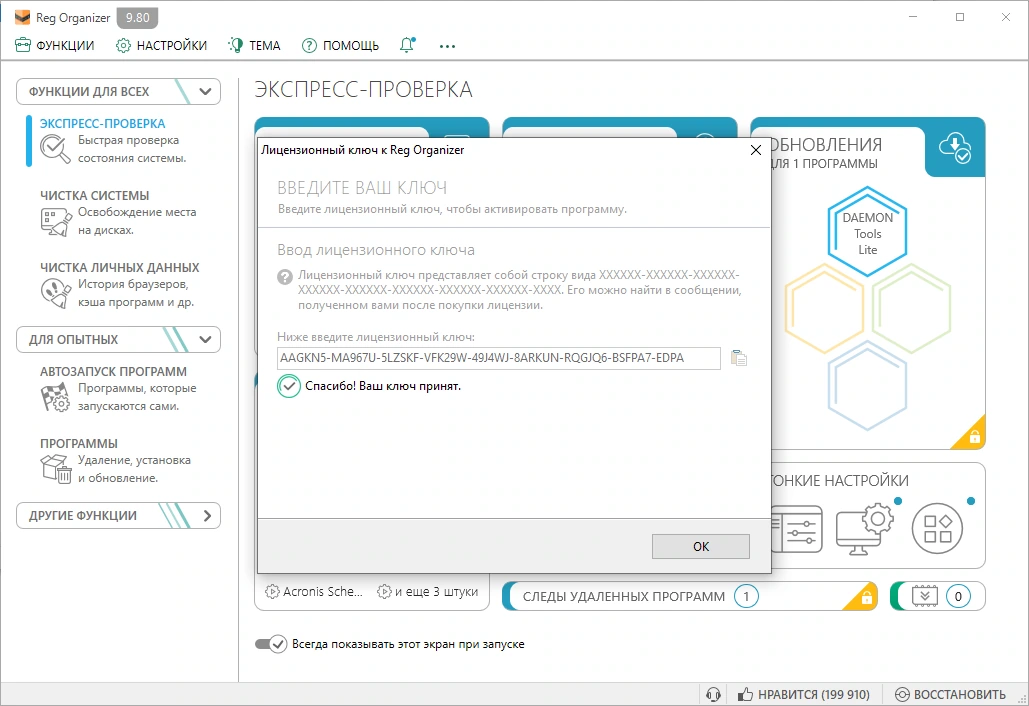The image size is (1029, 706).
Task: Toggle always show this screen at startup
Action: pos(271,644)
